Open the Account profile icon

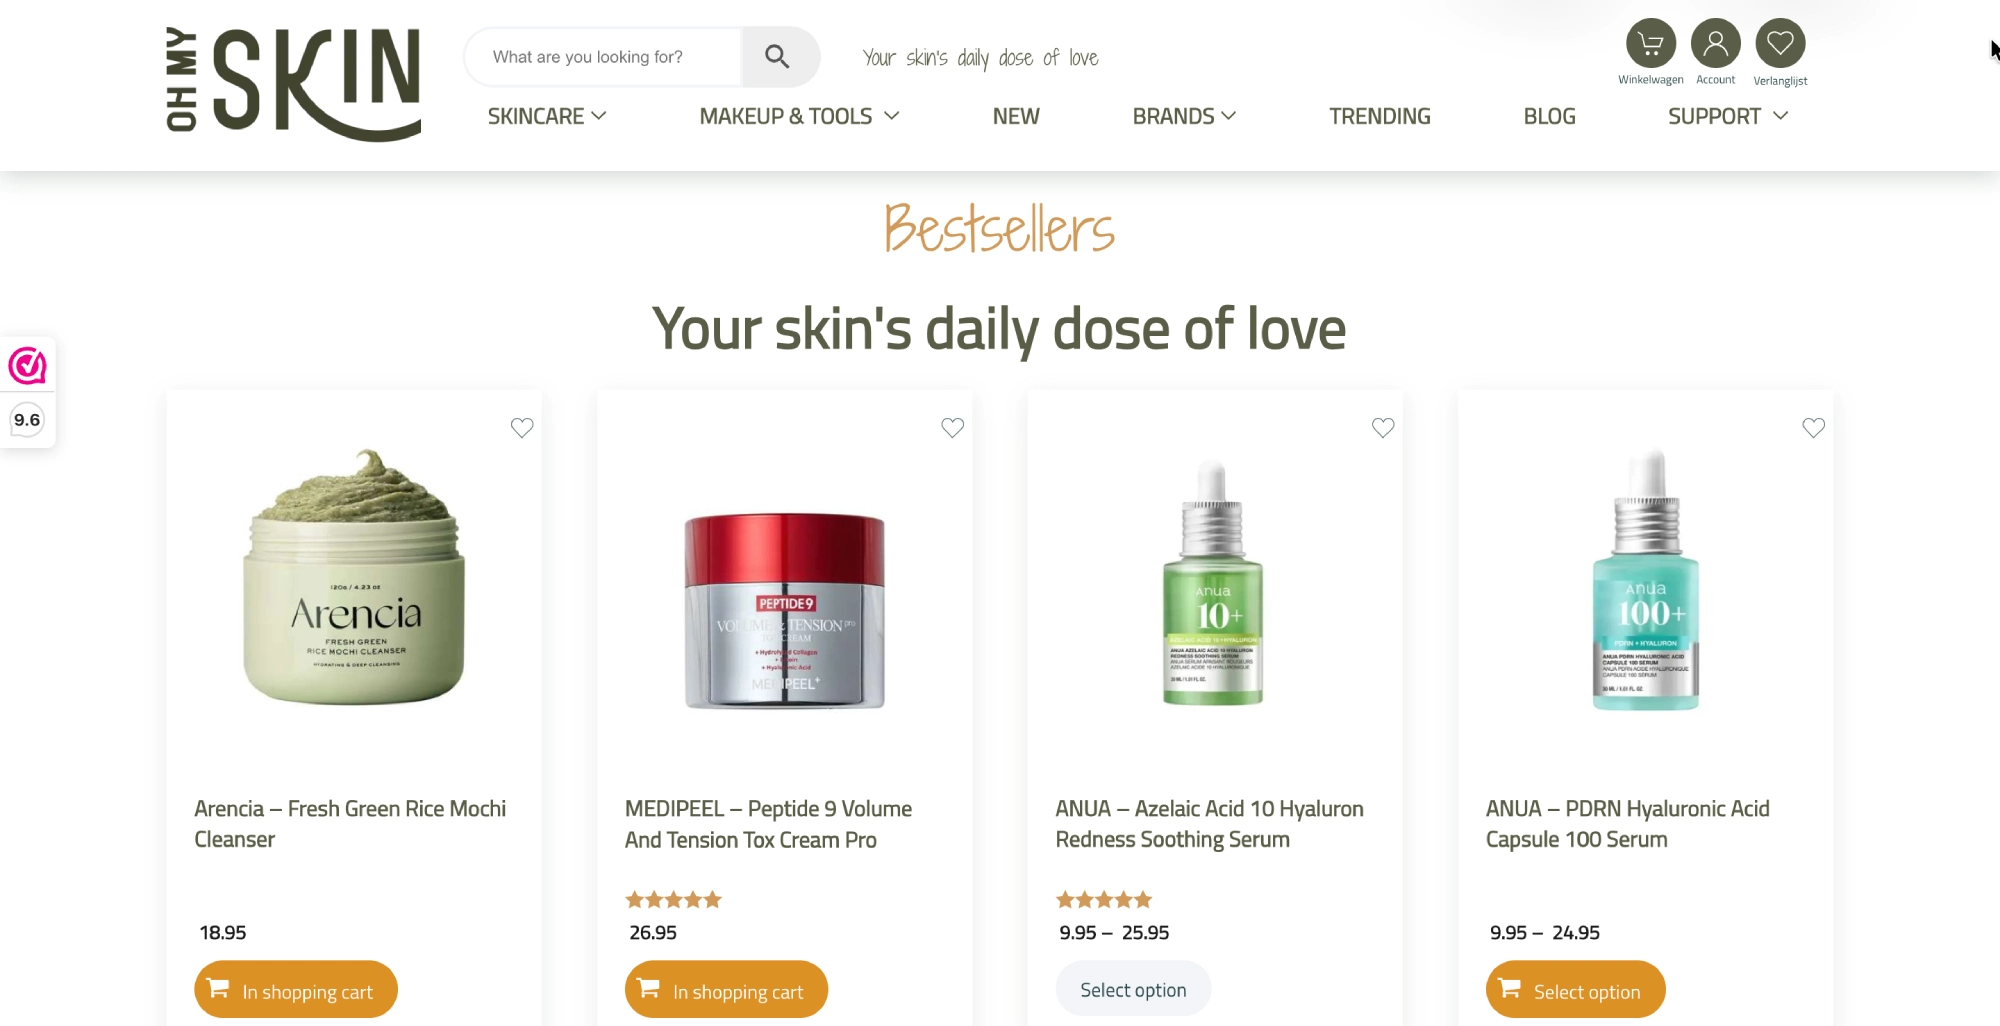(x=1715, y=44)
